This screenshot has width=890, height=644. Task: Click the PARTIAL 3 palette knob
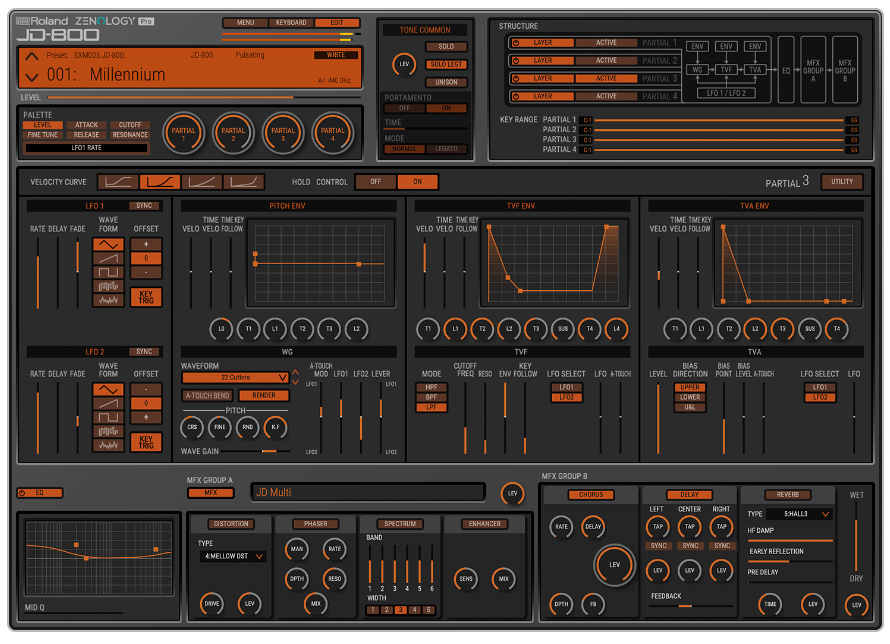(283, 133)
